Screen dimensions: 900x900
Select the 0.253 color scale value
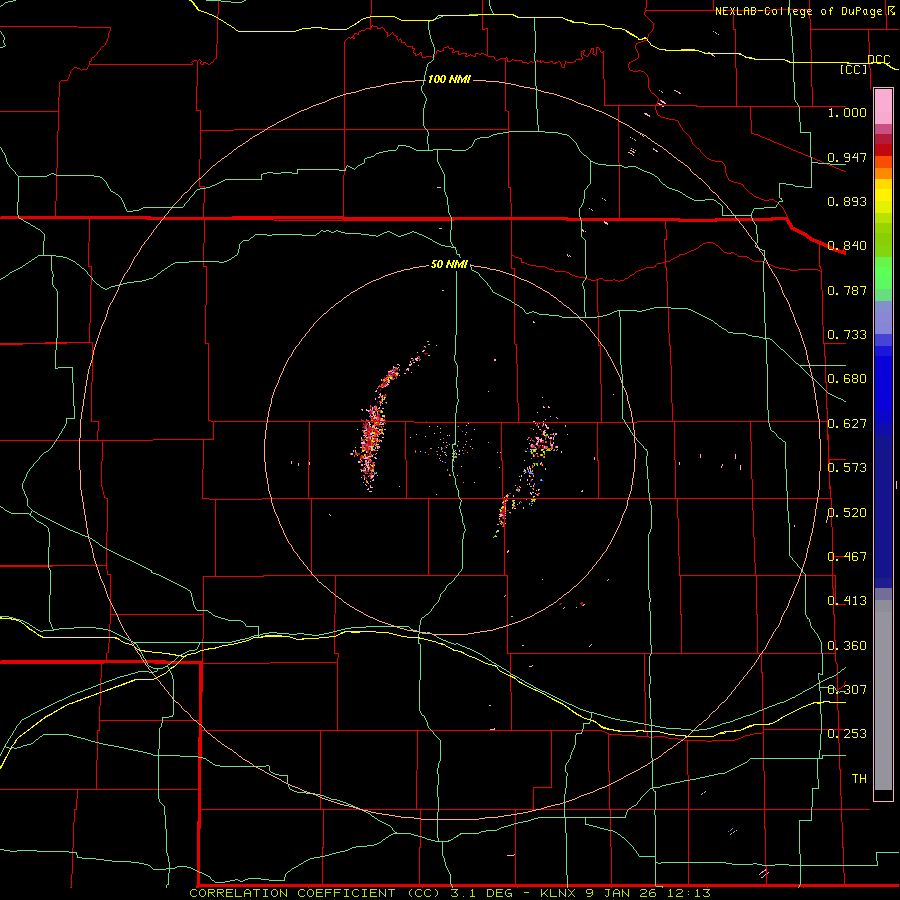[847, 734]
